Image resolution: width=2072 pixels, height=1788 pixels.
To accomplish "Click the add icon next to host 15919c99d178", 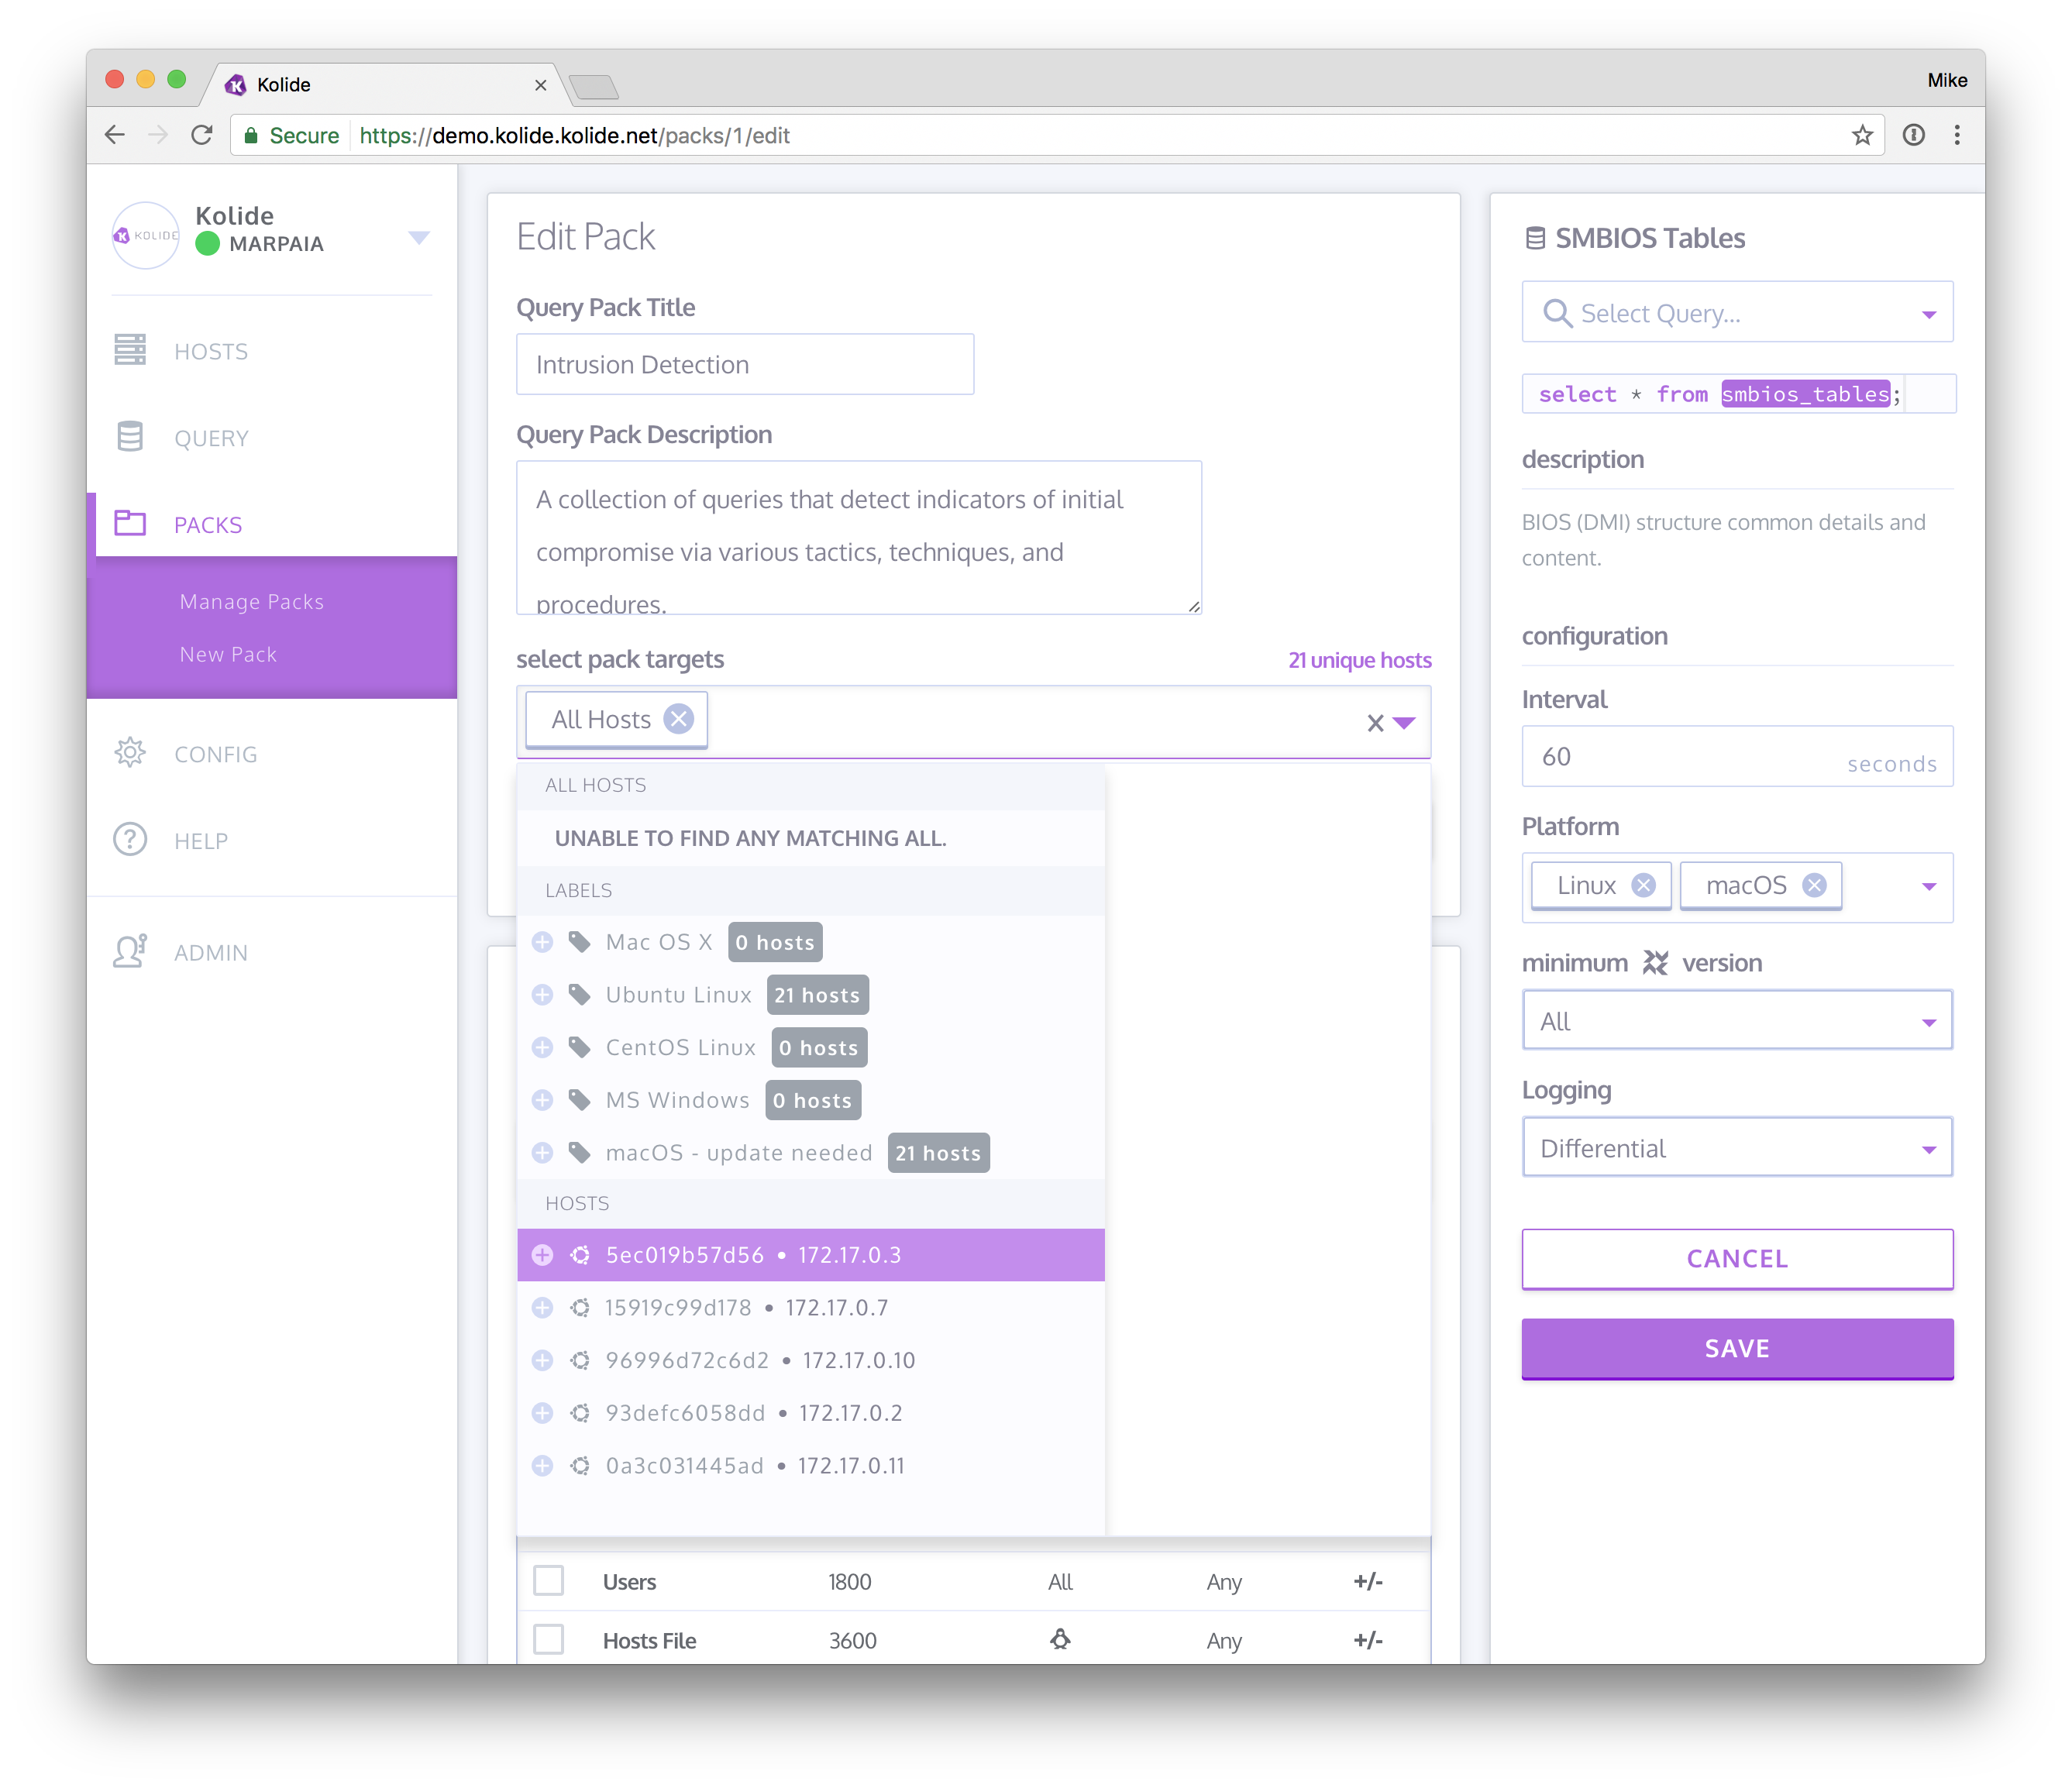I will 542,1307.
